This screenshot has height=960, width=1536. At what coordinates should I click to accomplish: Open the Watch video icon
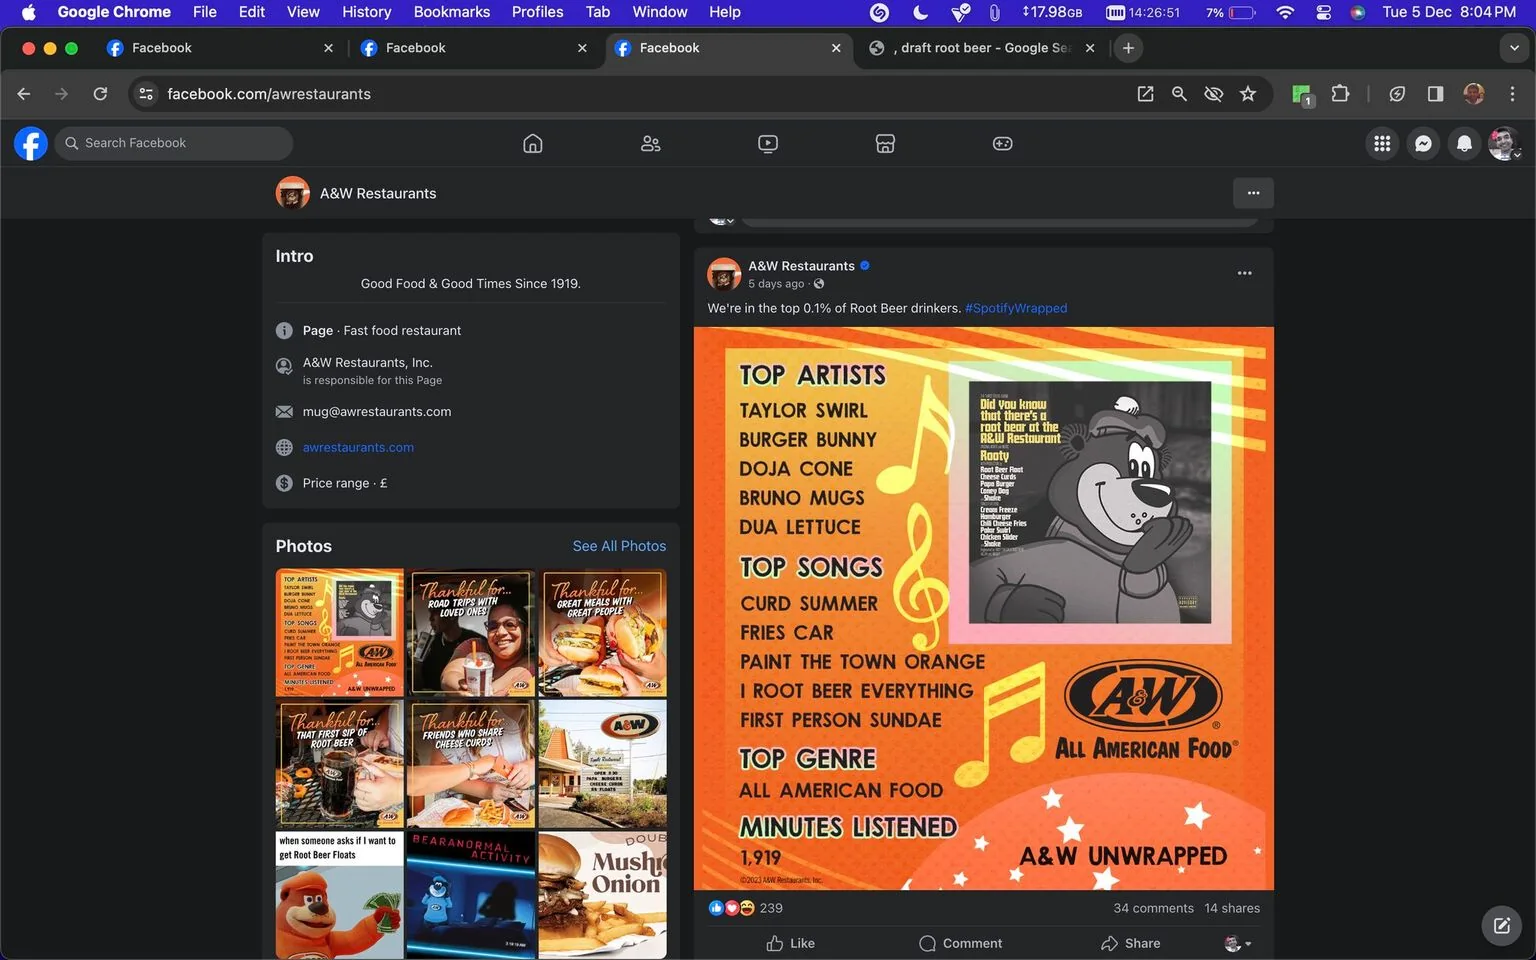[767, 143]
